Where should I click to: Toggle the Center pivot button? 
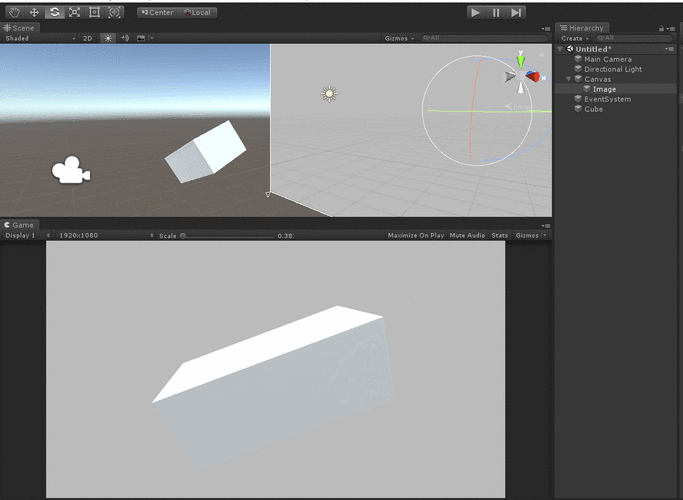(157, 13)
